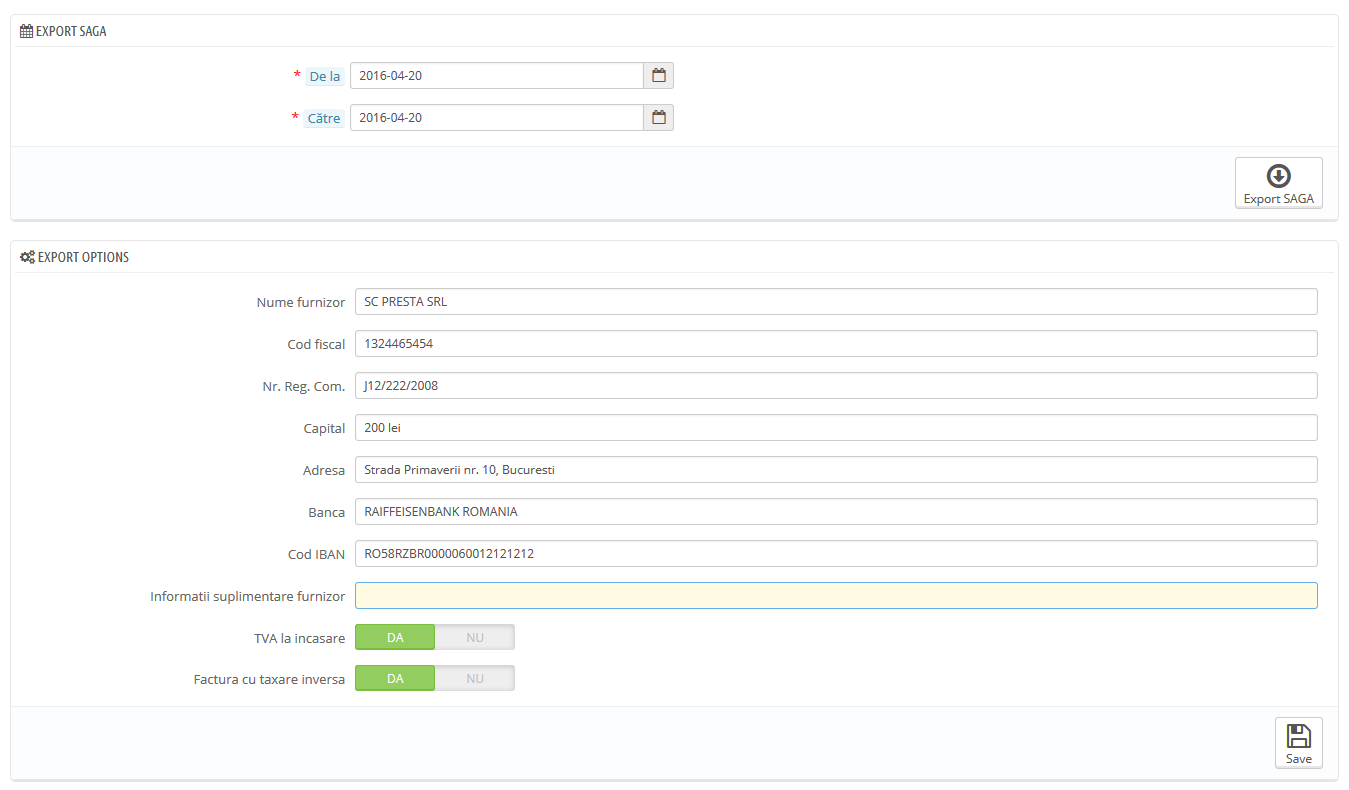Set TVA la incasare to NU
Viewport: 1349px width, 790px height.
(475, 638)
